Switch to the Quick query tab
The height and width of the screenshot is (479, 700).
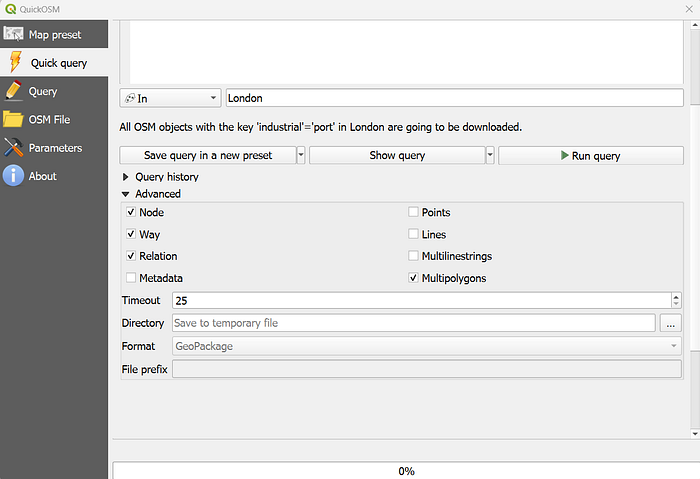(54, 63)
